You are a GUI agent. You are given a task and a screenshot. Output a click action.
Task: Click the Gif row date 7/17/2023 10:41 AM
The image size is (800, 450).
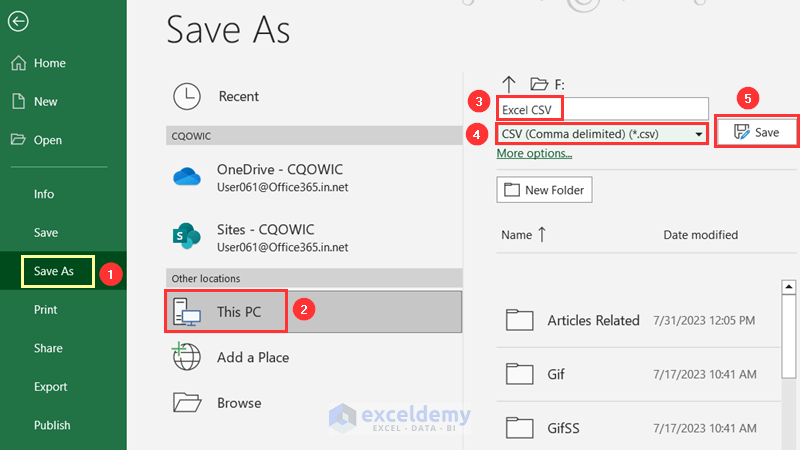705,374
